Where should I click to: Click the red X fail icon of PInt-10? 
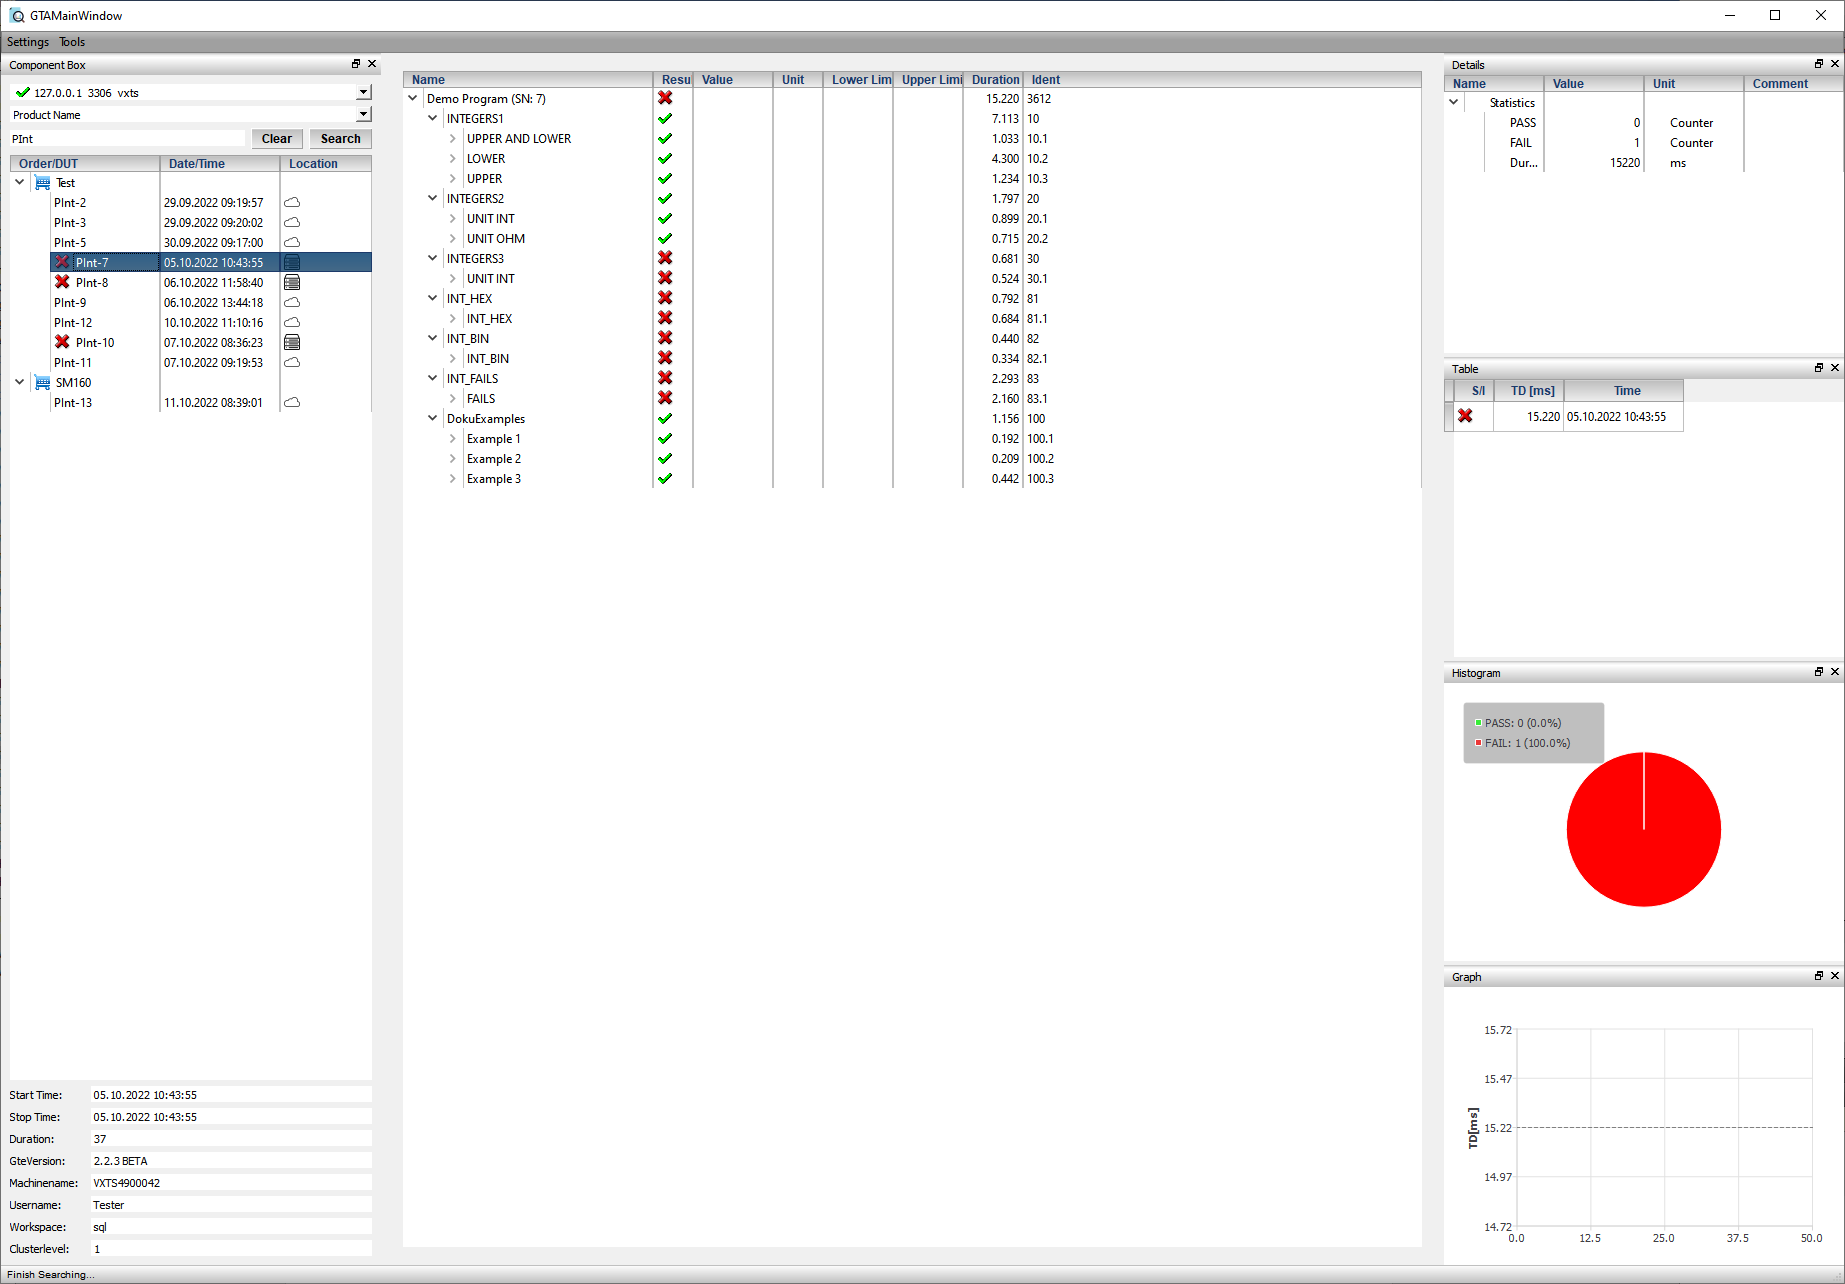point(62,342)
